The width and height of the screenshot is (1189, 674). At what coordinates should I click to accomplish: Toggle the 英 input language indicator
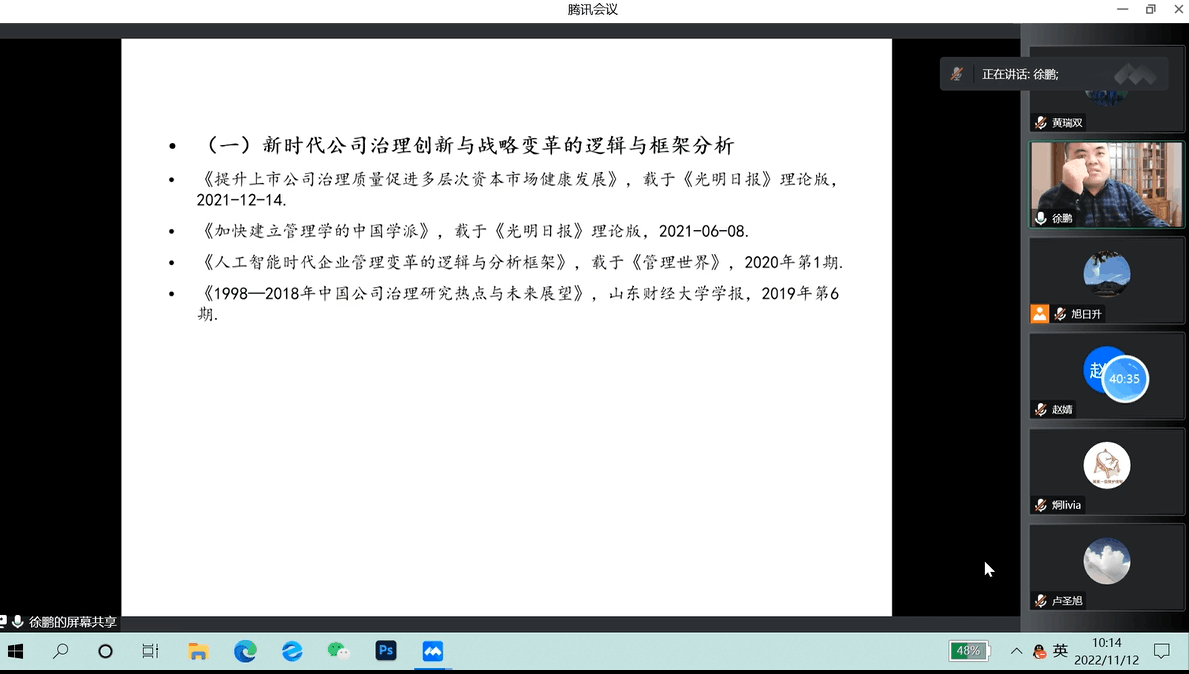coord(1061,651)
